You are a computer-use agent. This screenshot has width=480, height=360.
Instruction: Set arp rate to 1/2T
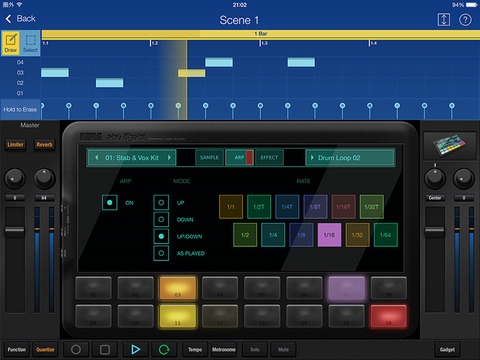click(259, 207)
